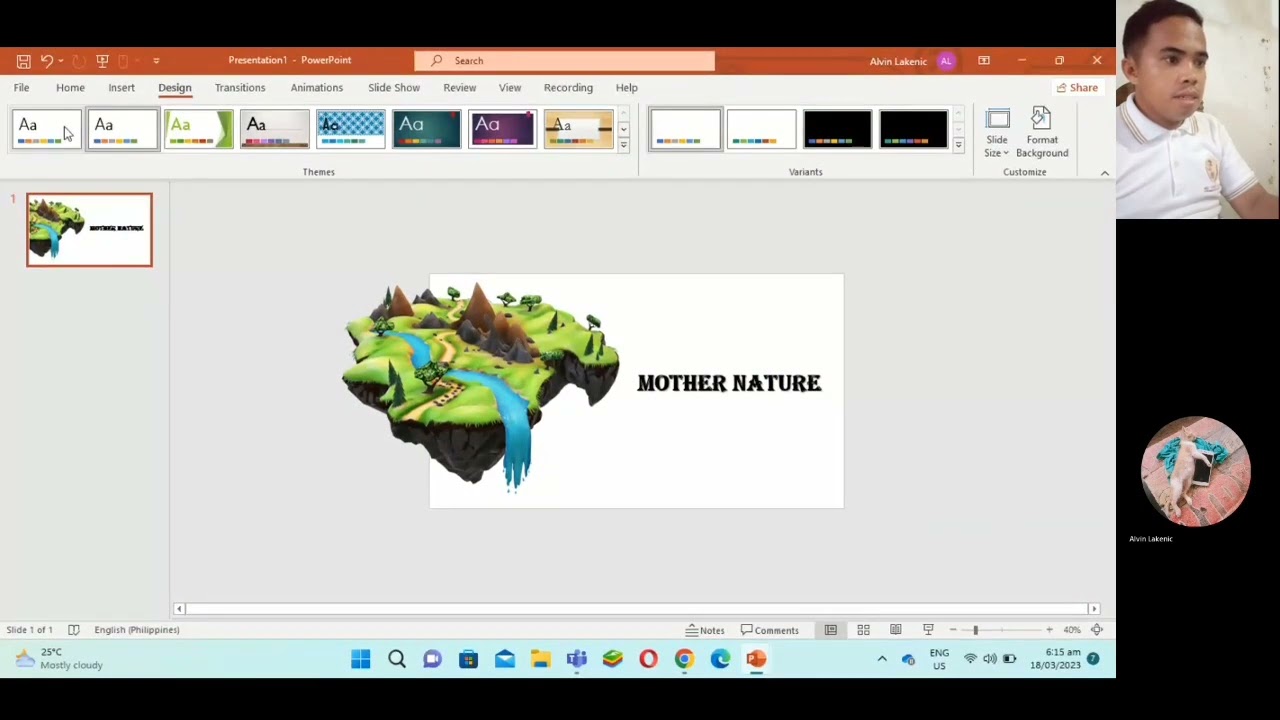The width and height of the screenshot is (1280, 720).
Task: Fit slide to current window icon
Action: coord(1097,630)
